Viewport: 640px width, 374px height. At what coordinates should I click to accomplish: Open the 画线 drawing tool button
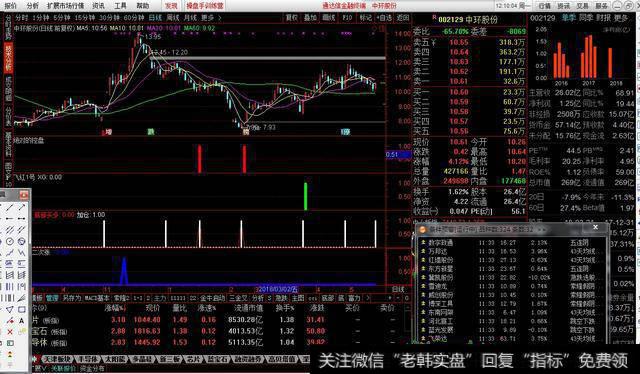(x=329, y=18)
